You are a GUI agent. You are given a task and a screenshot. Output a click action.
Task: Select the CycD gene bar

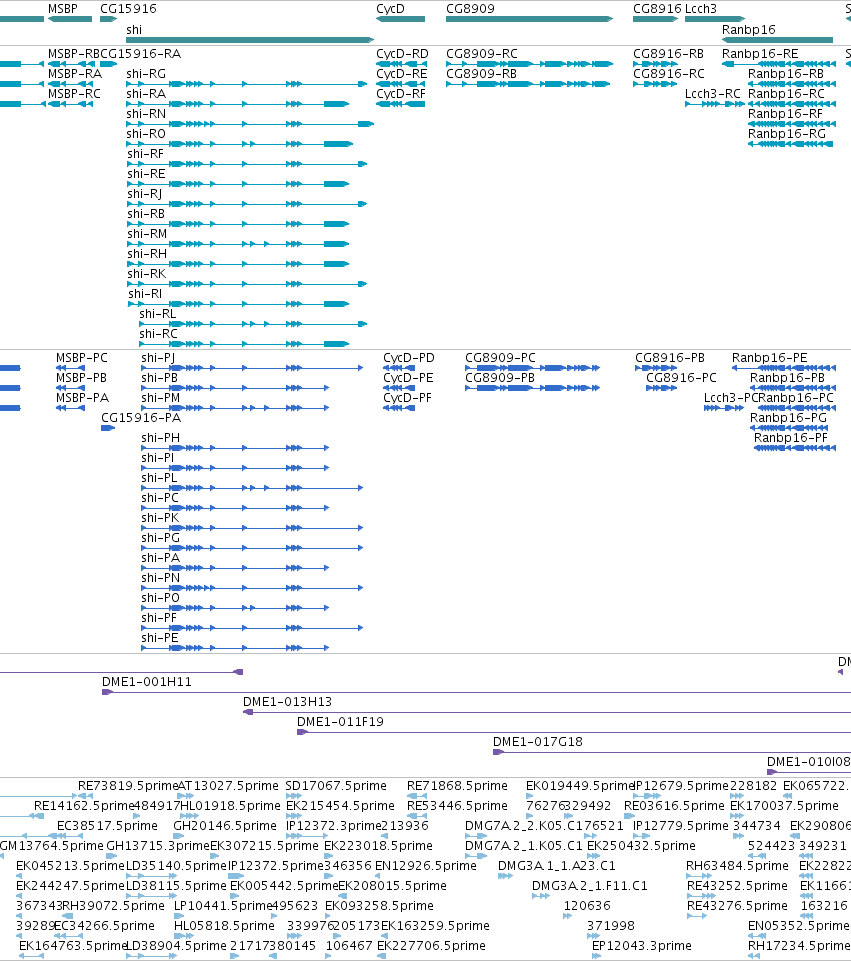[401, 19]
